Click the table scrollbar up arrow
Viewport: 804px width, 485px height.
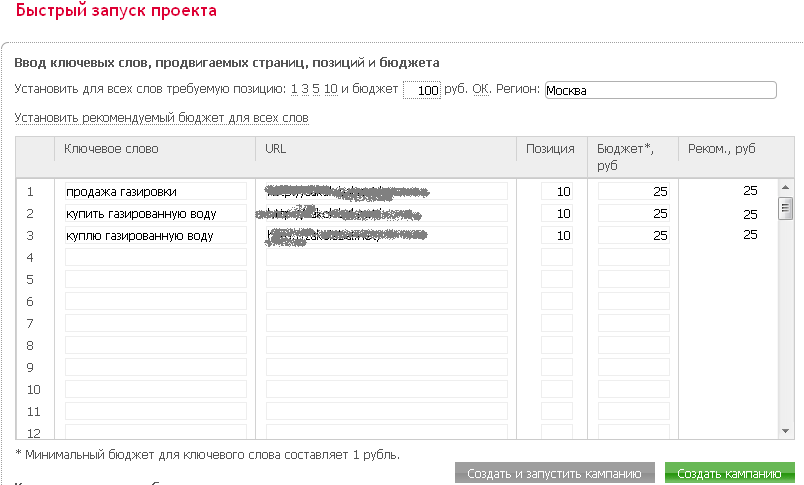[786, 186]
